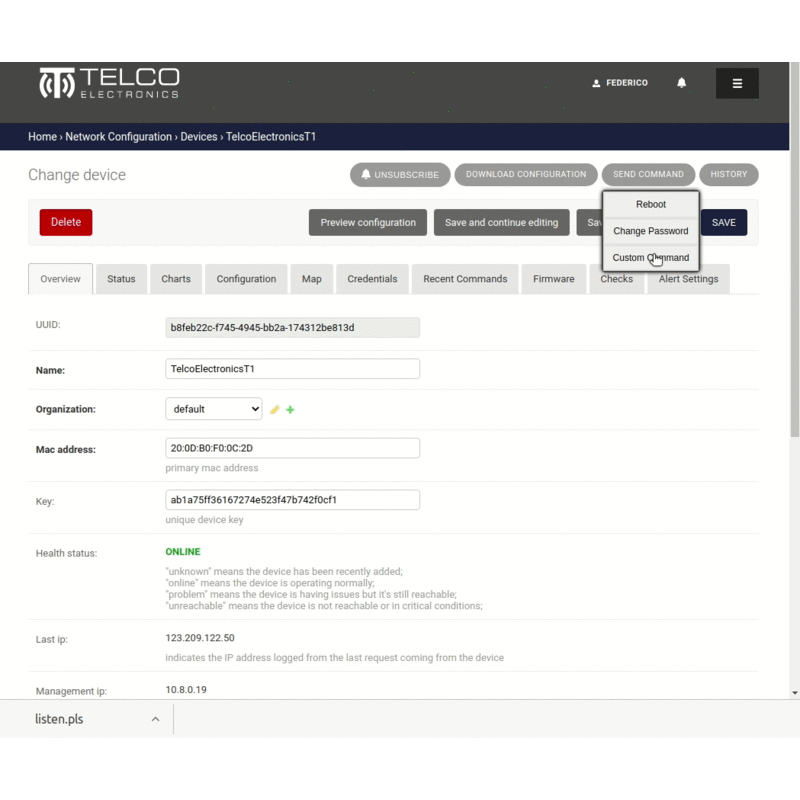Open the Organization dropdown
The image size is (800, 800).
(x=214, y=409)
